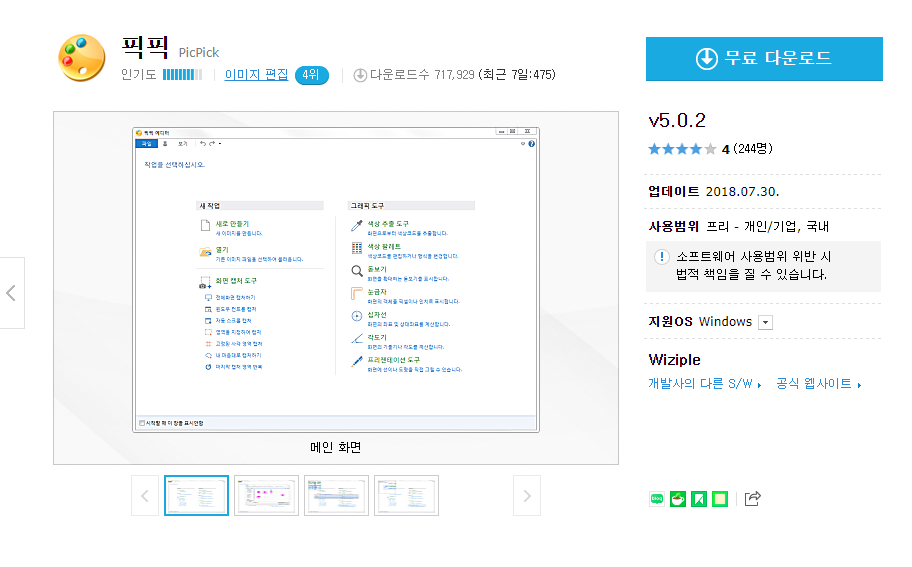Toggle startup window checkbox in preview
The height and width of the screenshot is (567, 912).
[x=142, y=423]
